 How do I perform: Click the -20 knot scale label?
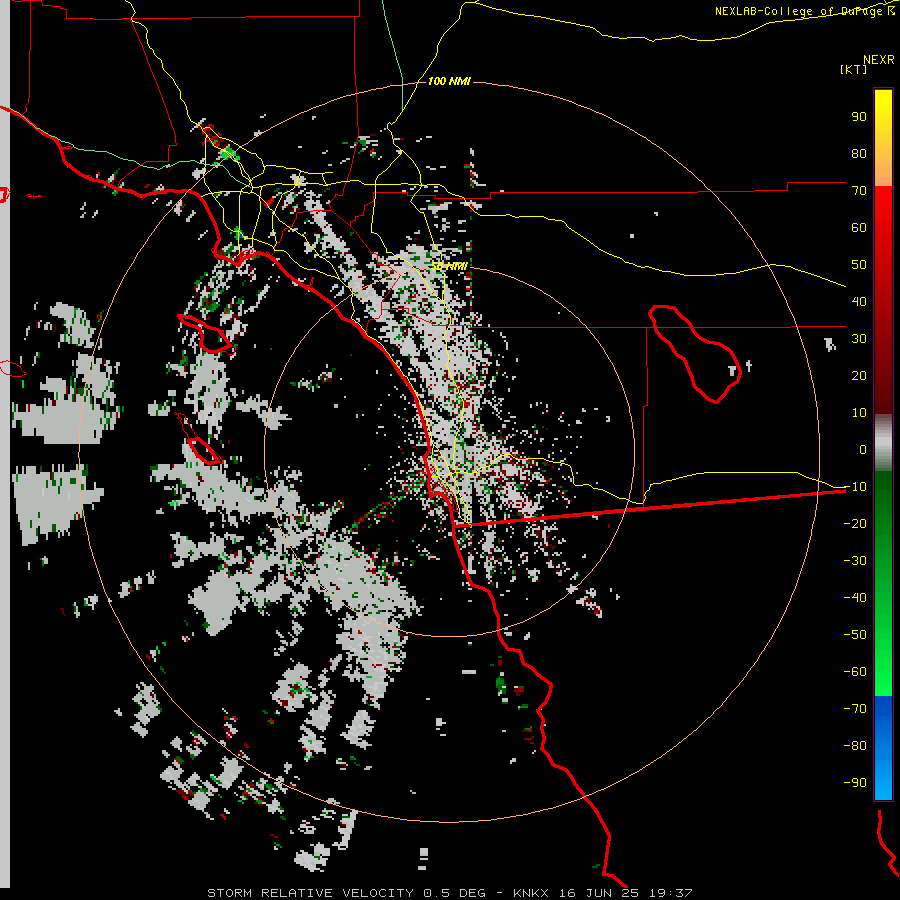855,523
